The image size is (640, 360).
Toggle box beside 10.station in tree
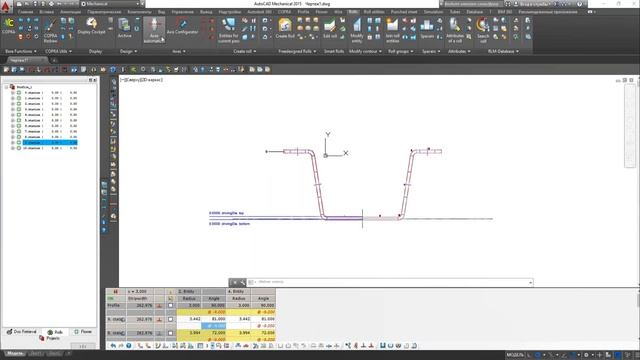pyautogui.click(x=19, y=148)
